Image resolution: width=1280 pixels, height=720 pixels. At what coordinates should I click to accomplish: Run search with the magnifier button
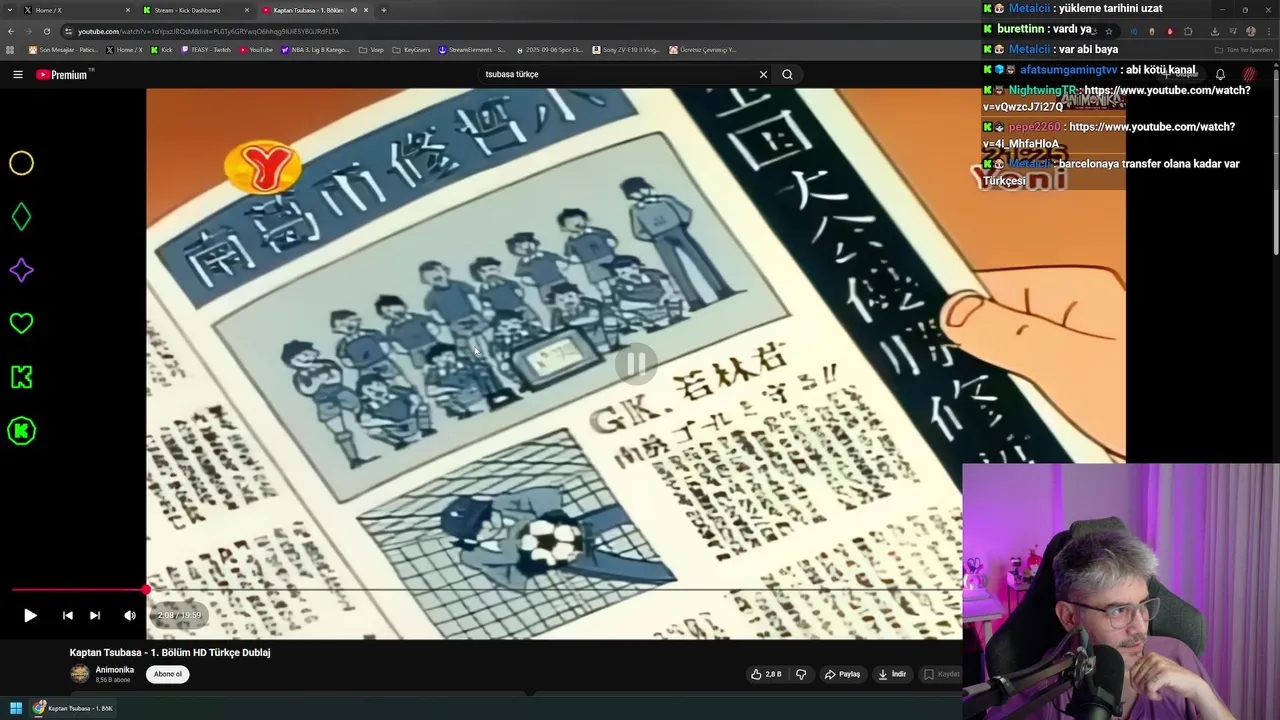coord(787,74)
